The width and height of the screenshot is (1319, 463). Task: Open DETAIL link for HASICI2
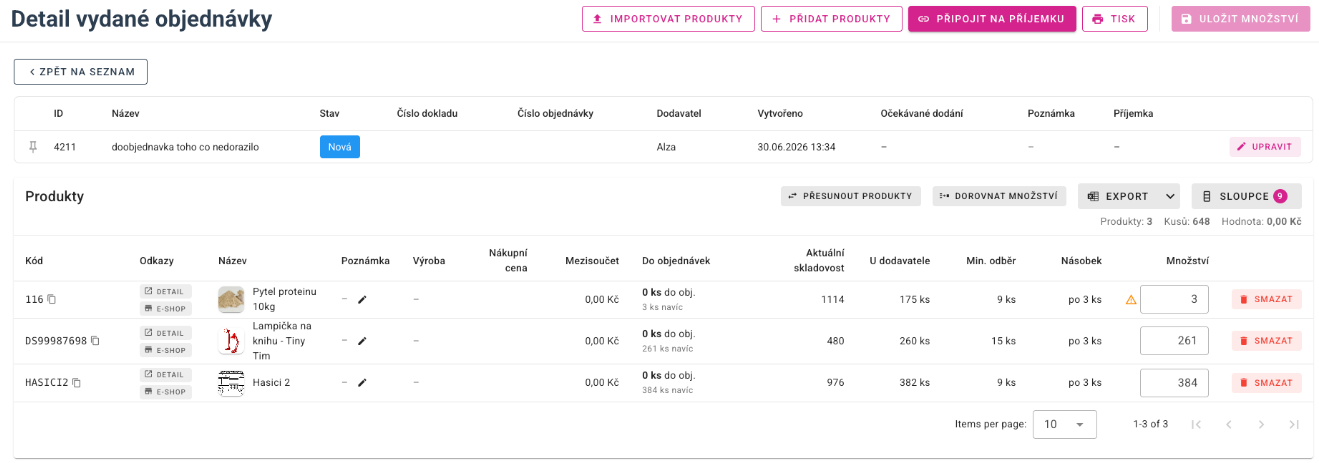click(x=166, y=374)
